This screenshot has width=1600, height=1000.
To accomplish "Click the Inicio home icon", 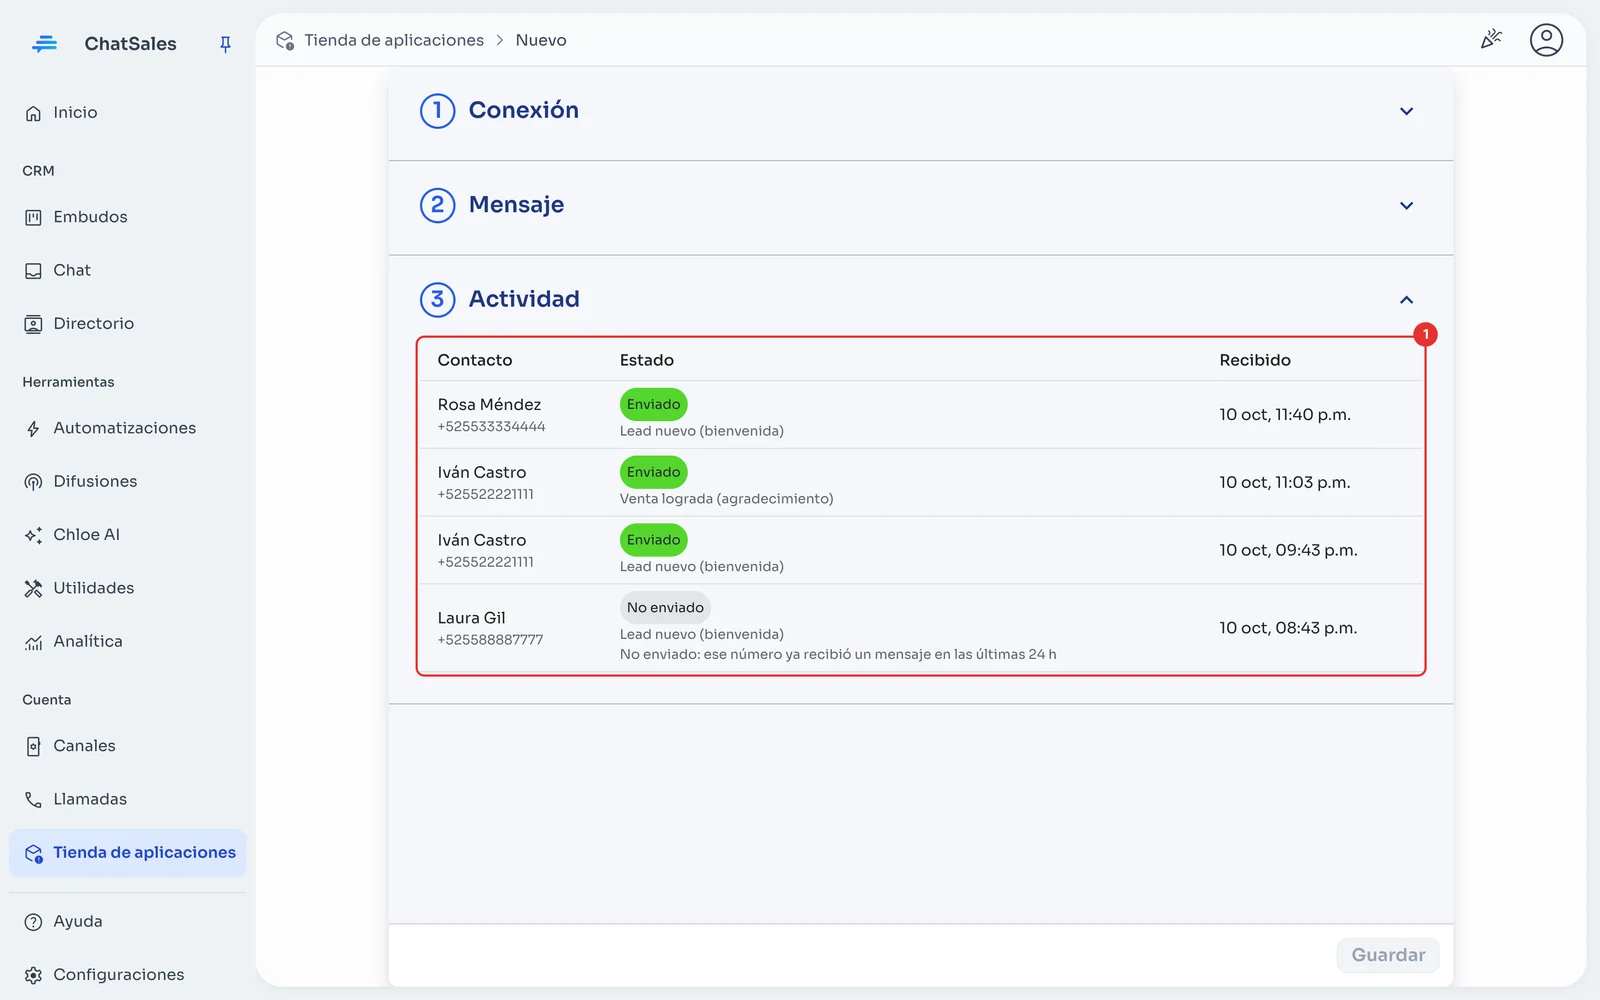I will (x=33, y=113).
